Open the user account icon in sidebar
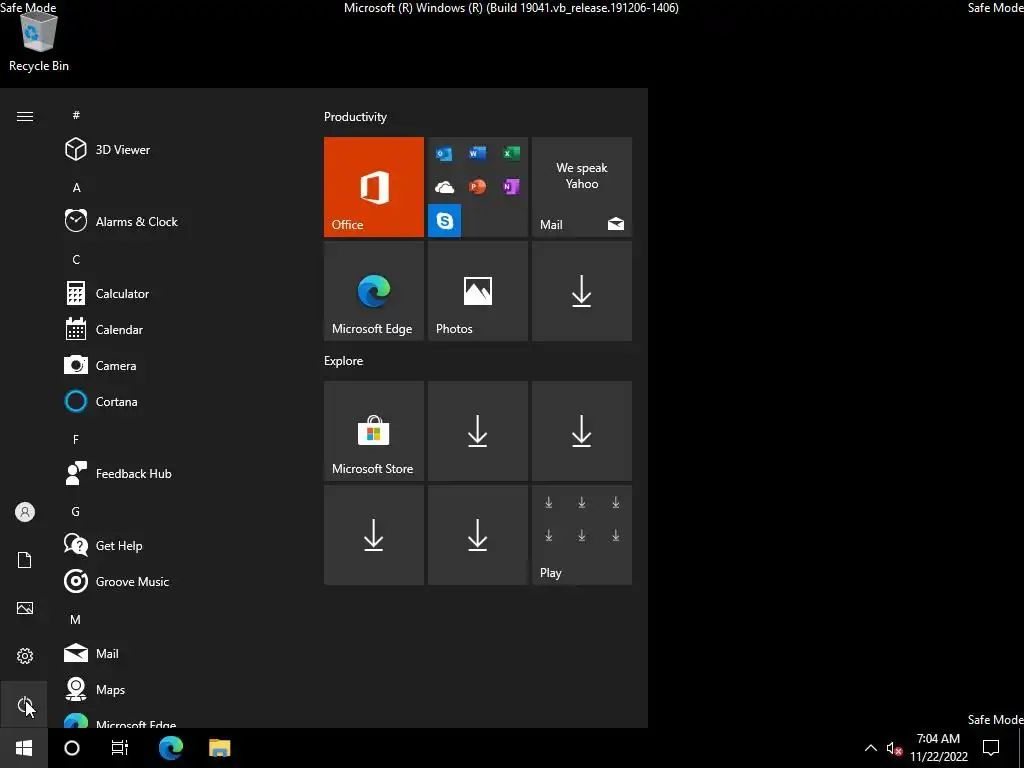 coord(25,512)
